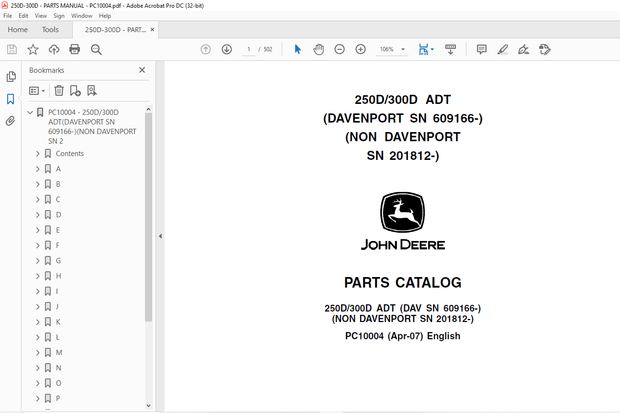Open the sign document tool

(524, 49)
